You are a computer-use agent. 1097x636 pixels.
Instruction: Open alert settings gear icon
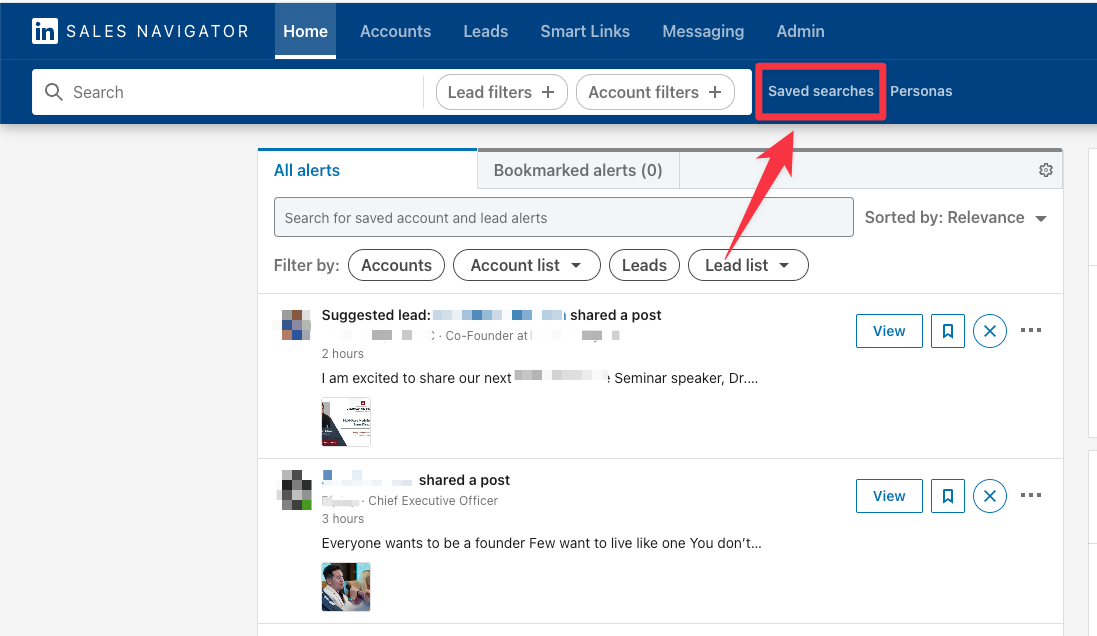pyautogui.click(x=1045, y=170)
